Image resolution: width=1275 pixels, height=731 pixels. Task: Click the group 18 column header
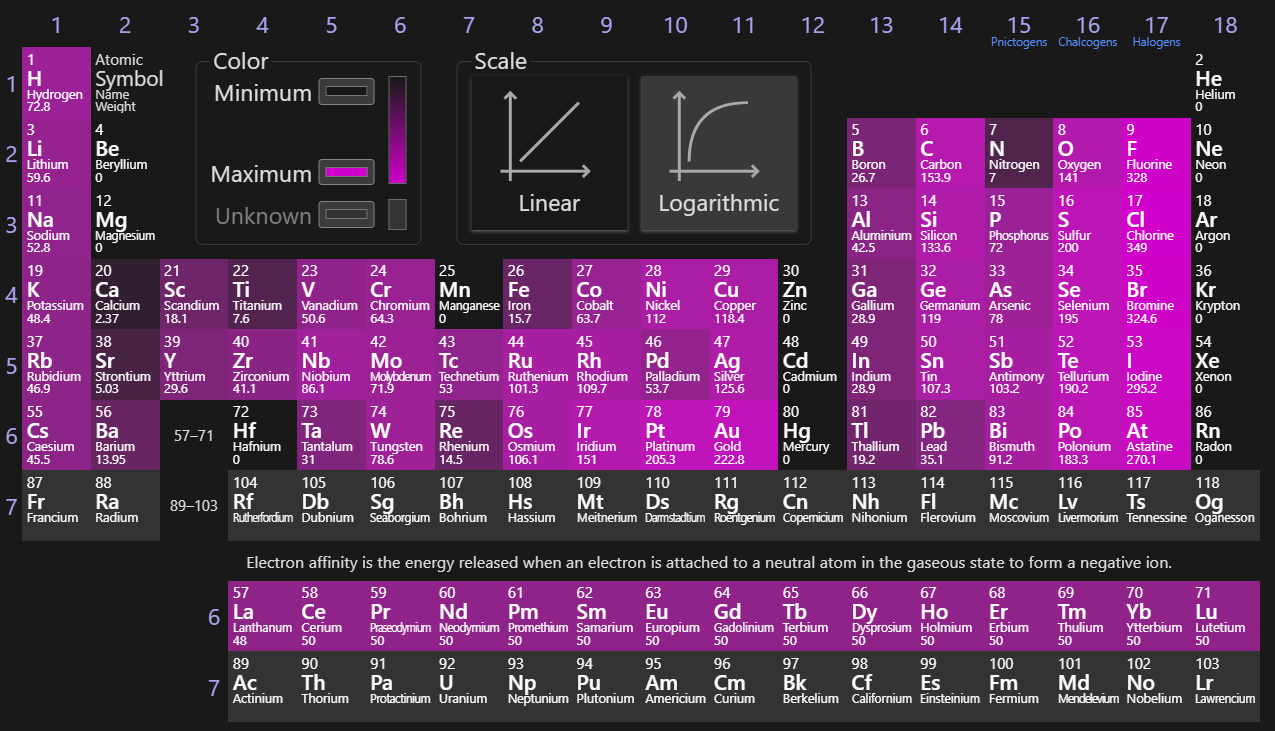[x=1225, y=25]
